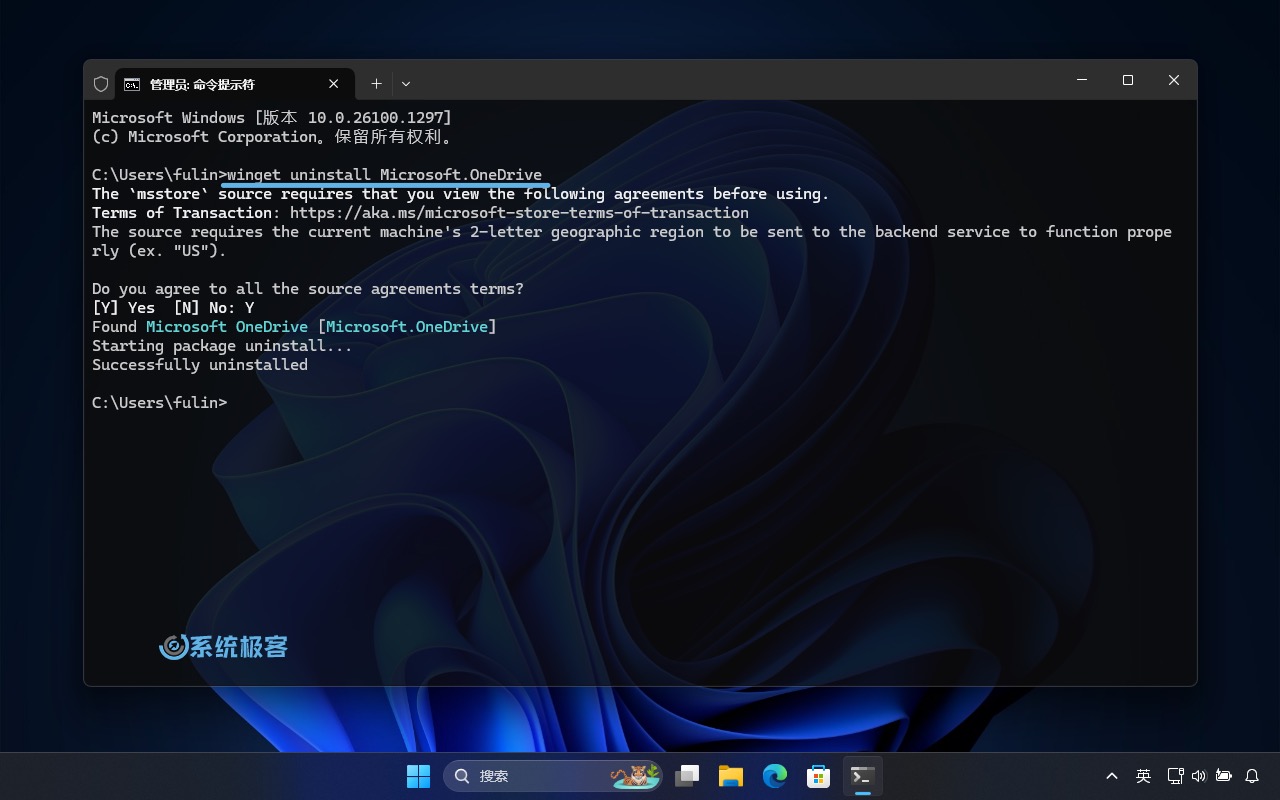
Task: Minimize the terminal window
Action: (x=1081, y=80)
